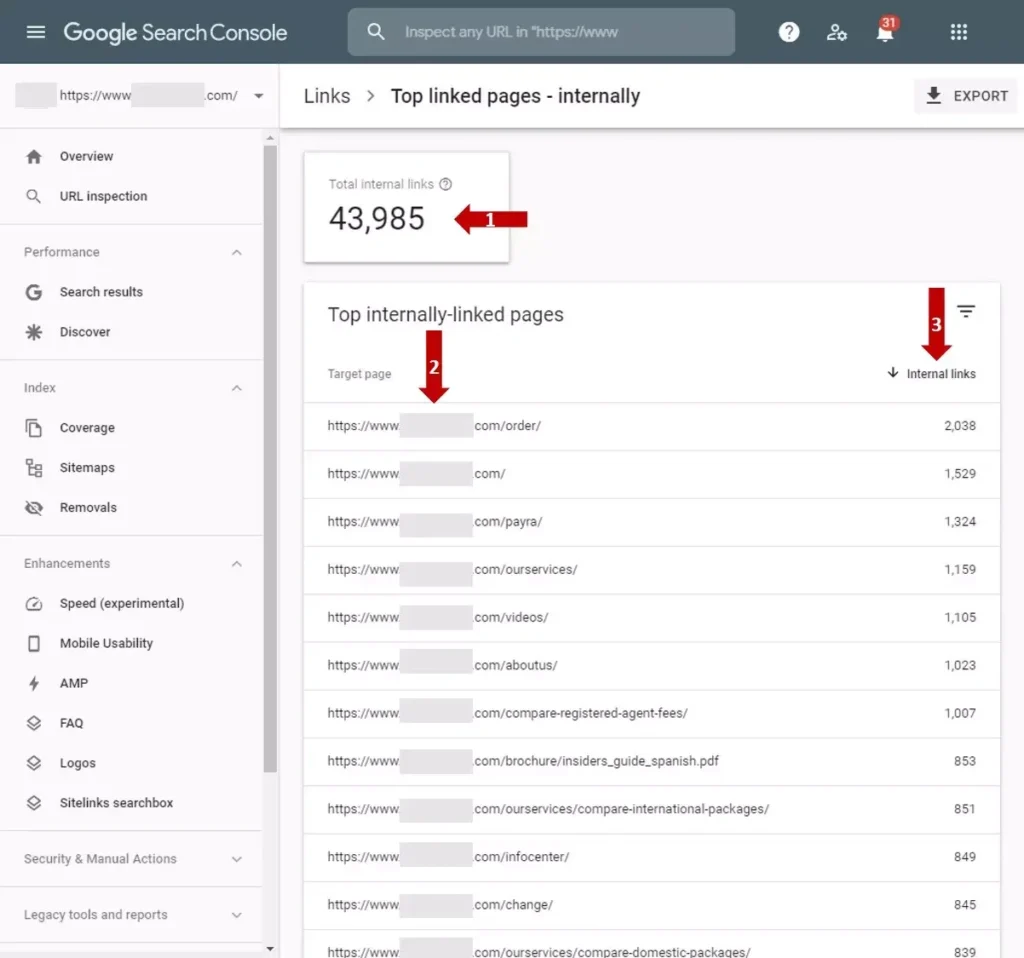1024x958 pixels.
Task: Click the Discover asterisk icon
Action: pyautogui.click(x=34, y=332)
